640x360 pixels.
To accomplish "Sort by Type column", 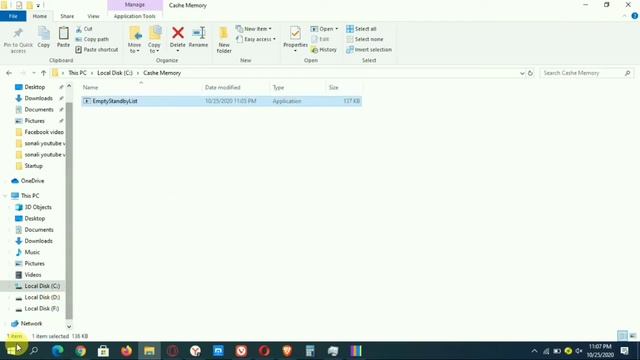I will click(x=297, y=87).
